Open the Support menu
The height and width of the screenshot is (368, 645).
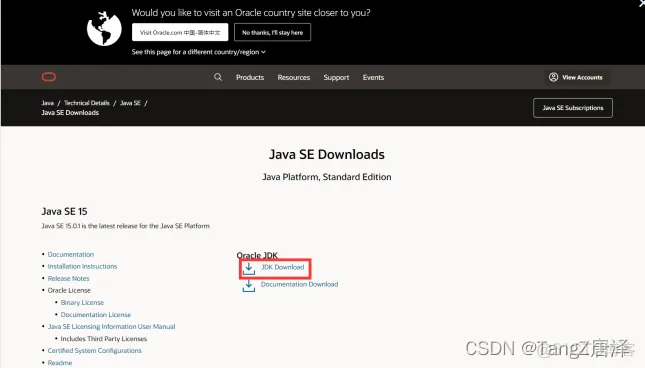336,77
